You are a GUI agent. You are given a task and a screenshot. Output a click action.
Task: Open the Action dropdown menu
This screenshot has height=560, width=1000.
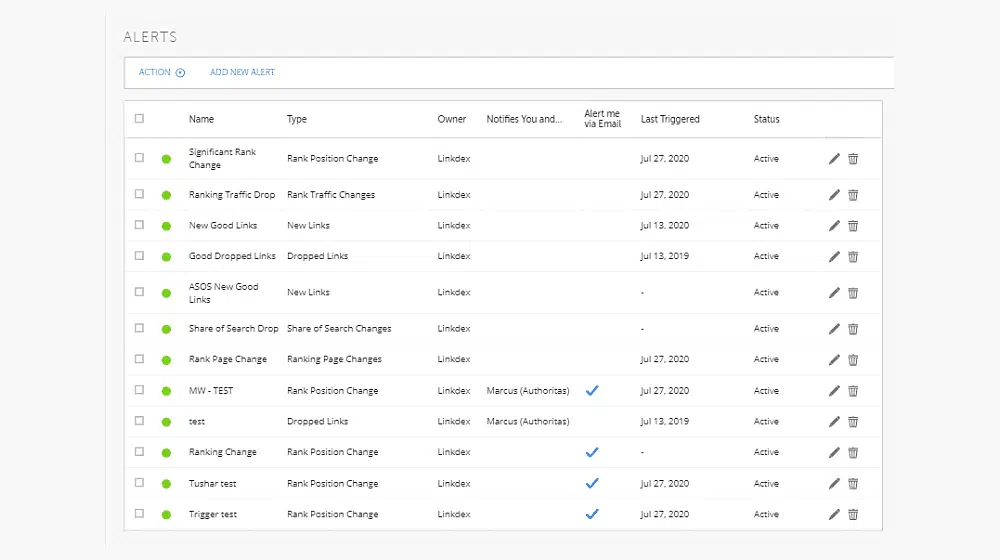[162, 72]
